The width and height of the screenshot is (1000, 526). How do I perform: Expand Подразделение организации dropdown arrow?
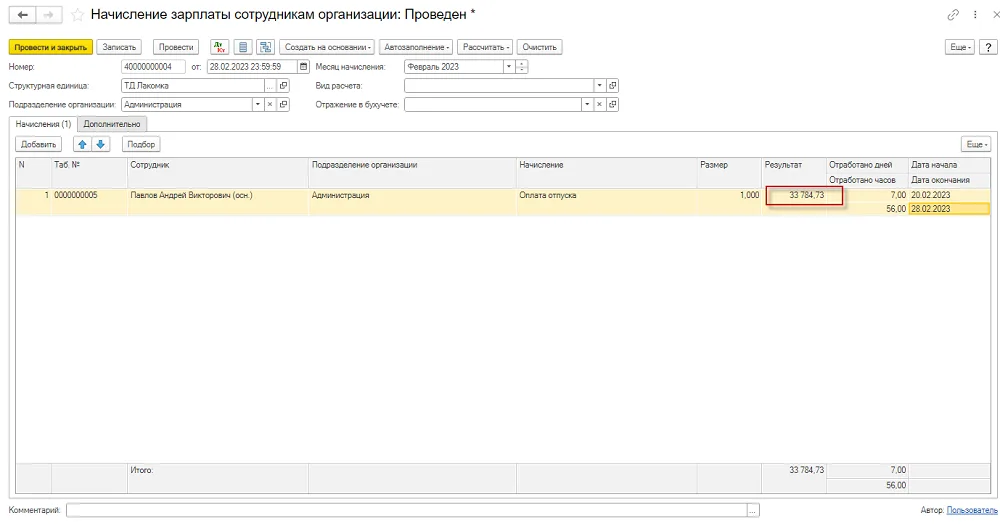[x=258, y=105]
